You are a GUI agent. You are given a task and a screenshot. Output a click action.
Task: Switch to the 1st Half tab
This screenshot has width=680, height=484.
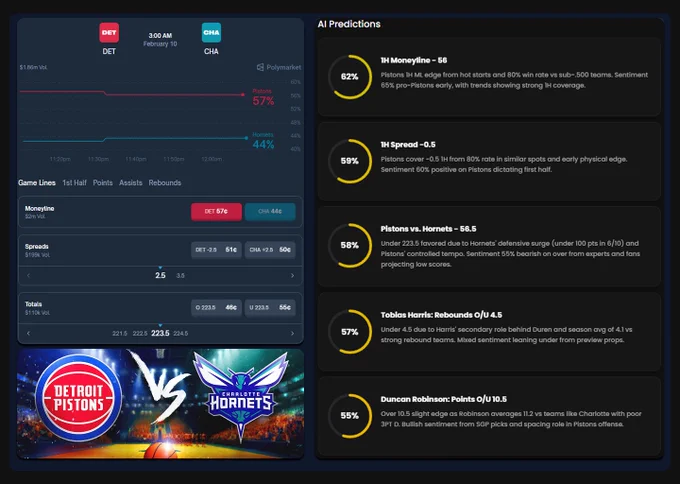(x=75, y=183)
